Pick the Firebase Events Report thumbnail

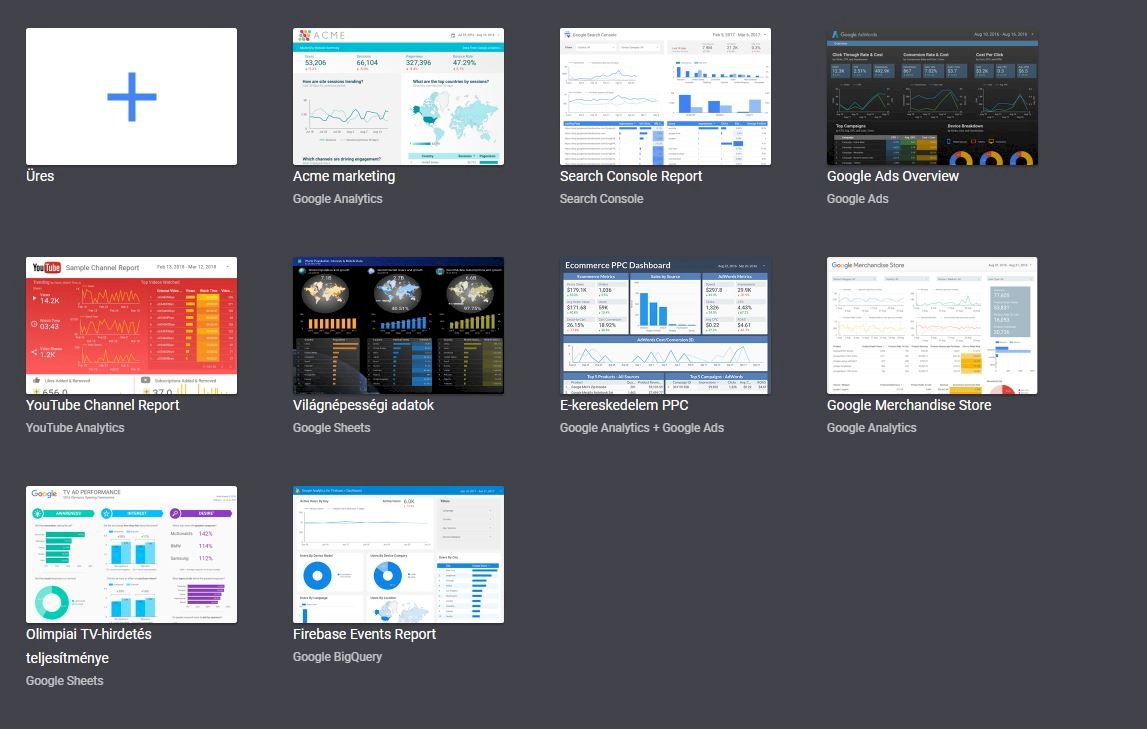point(398,555)
